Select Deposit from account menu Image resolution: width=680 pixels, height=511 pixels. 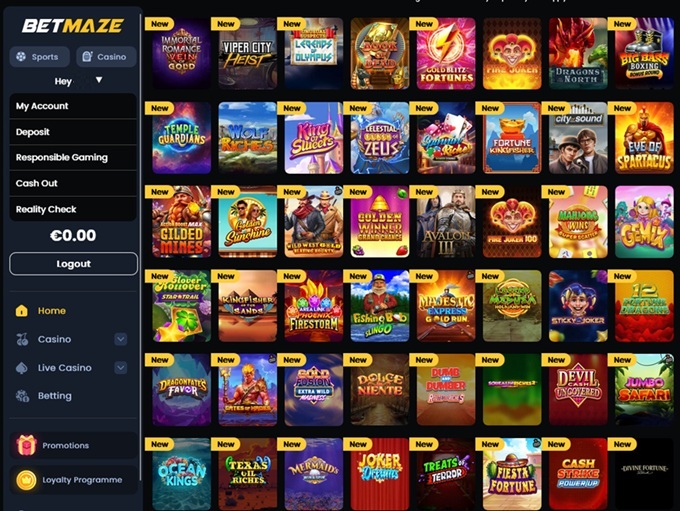tap(73, 132)
